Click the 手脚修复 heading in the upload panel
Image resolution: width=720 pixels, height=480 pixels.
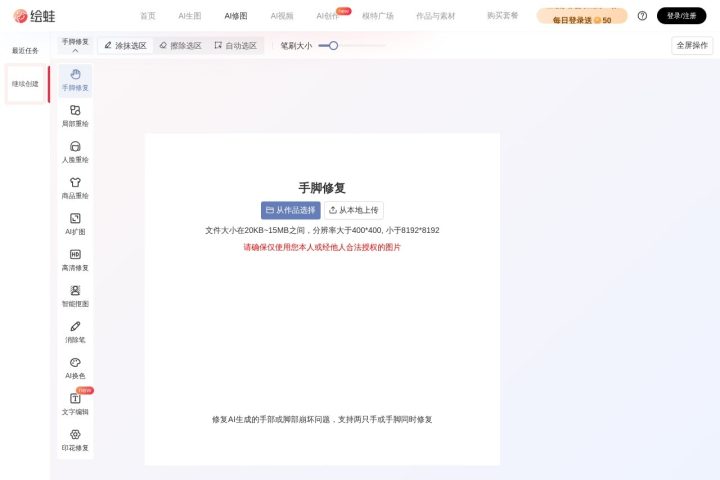(x=322, y=188)
